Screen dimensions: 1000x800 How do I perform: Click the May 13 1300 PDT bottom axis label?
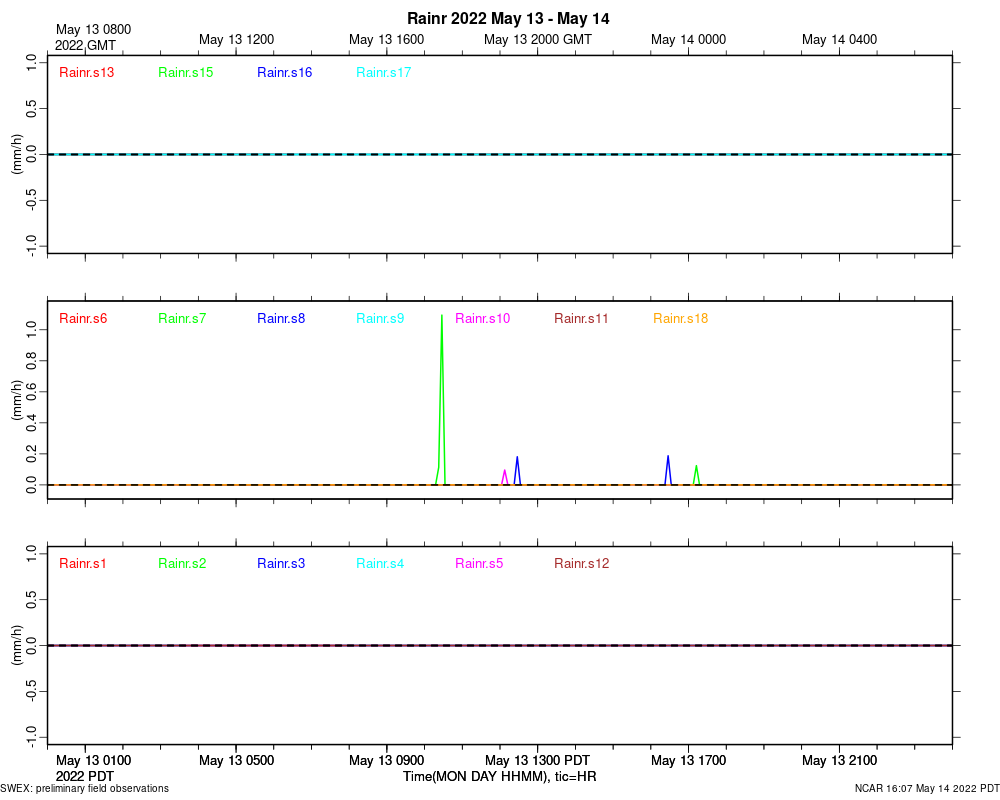point(538,760)
